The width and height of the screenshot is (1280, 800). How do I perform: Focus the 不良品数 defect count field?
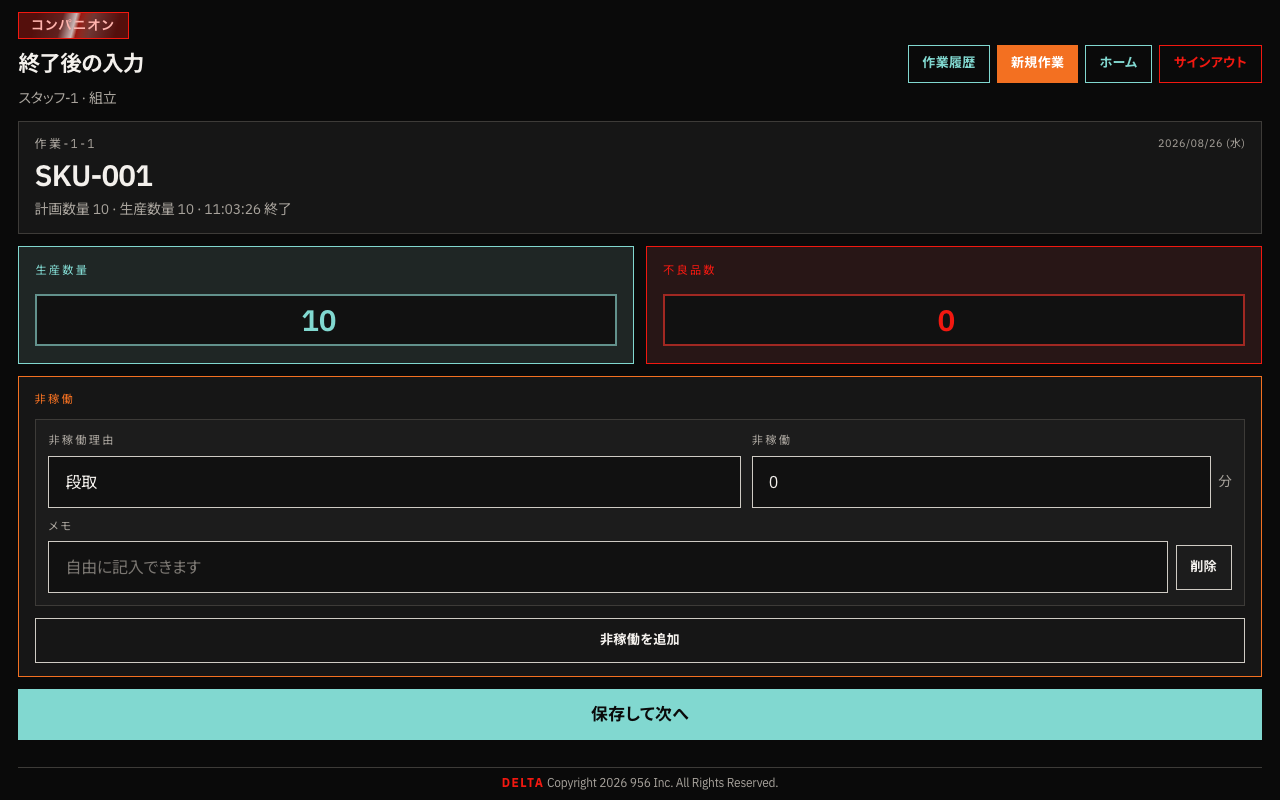pos(954,320)
